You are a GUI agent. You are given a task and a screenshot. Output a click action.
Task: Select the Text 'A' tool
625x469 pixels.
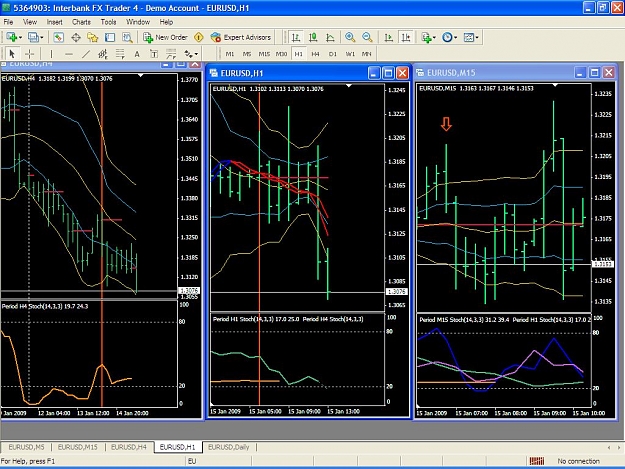[137, 54]
